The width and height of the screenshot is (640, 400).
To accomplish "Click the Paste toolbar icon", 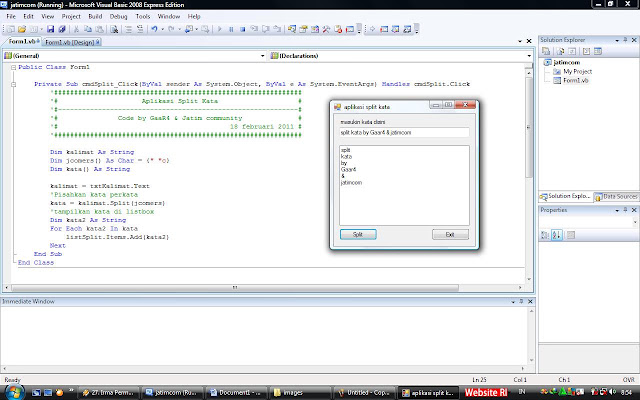I will (x=99, y=29).
